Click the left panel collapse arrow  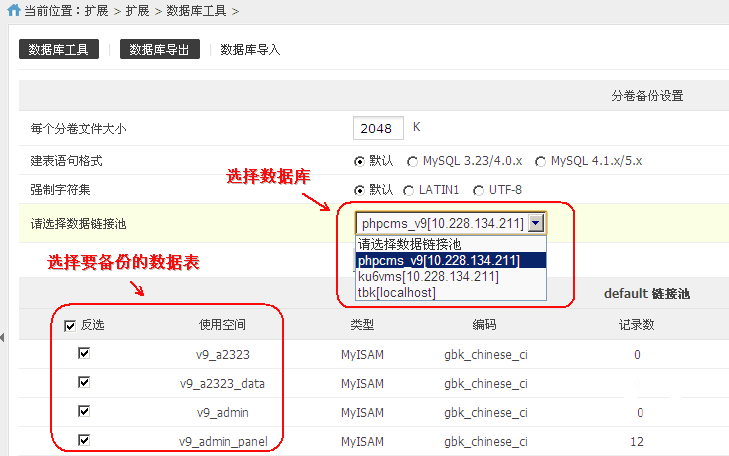pyautogui.click(x=3, y=338)
